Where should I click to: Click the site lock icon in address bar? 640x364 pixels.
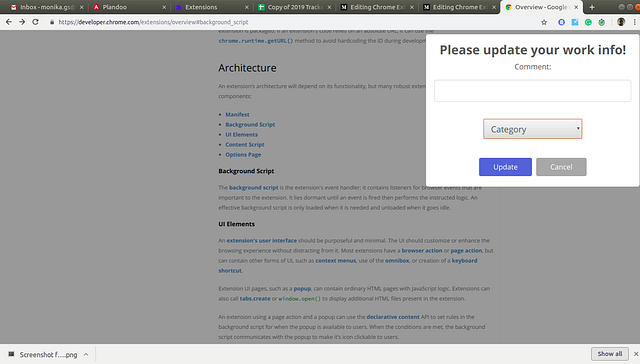[52, 22]
